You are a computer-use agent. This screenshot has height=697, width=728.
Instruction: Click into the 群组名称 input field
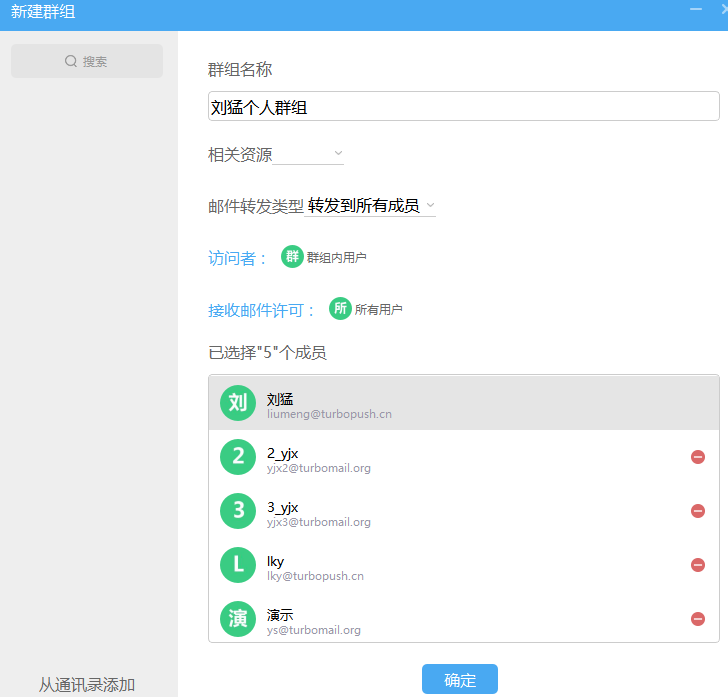pyautogui.click(x=463, y=107)
